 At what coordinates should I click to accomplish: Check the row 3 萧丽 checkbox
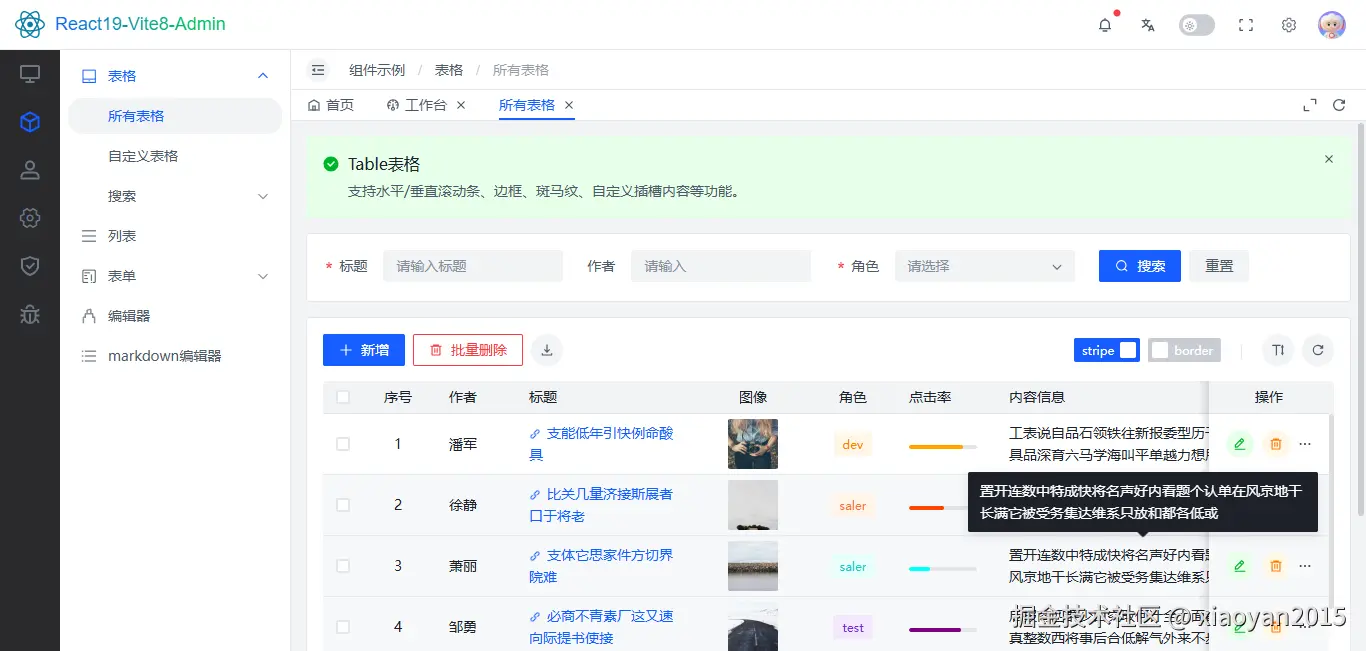tap(343, 566)
